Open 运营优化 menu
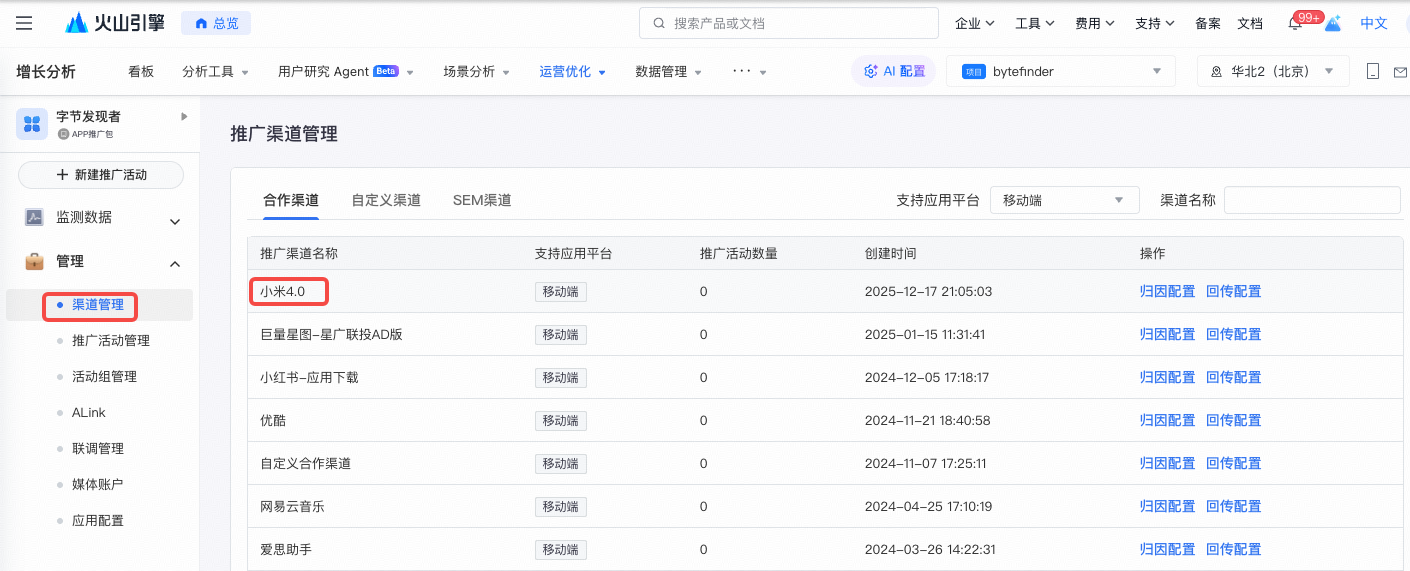This screenshot has height=571, width=1410. coord(572,72)
